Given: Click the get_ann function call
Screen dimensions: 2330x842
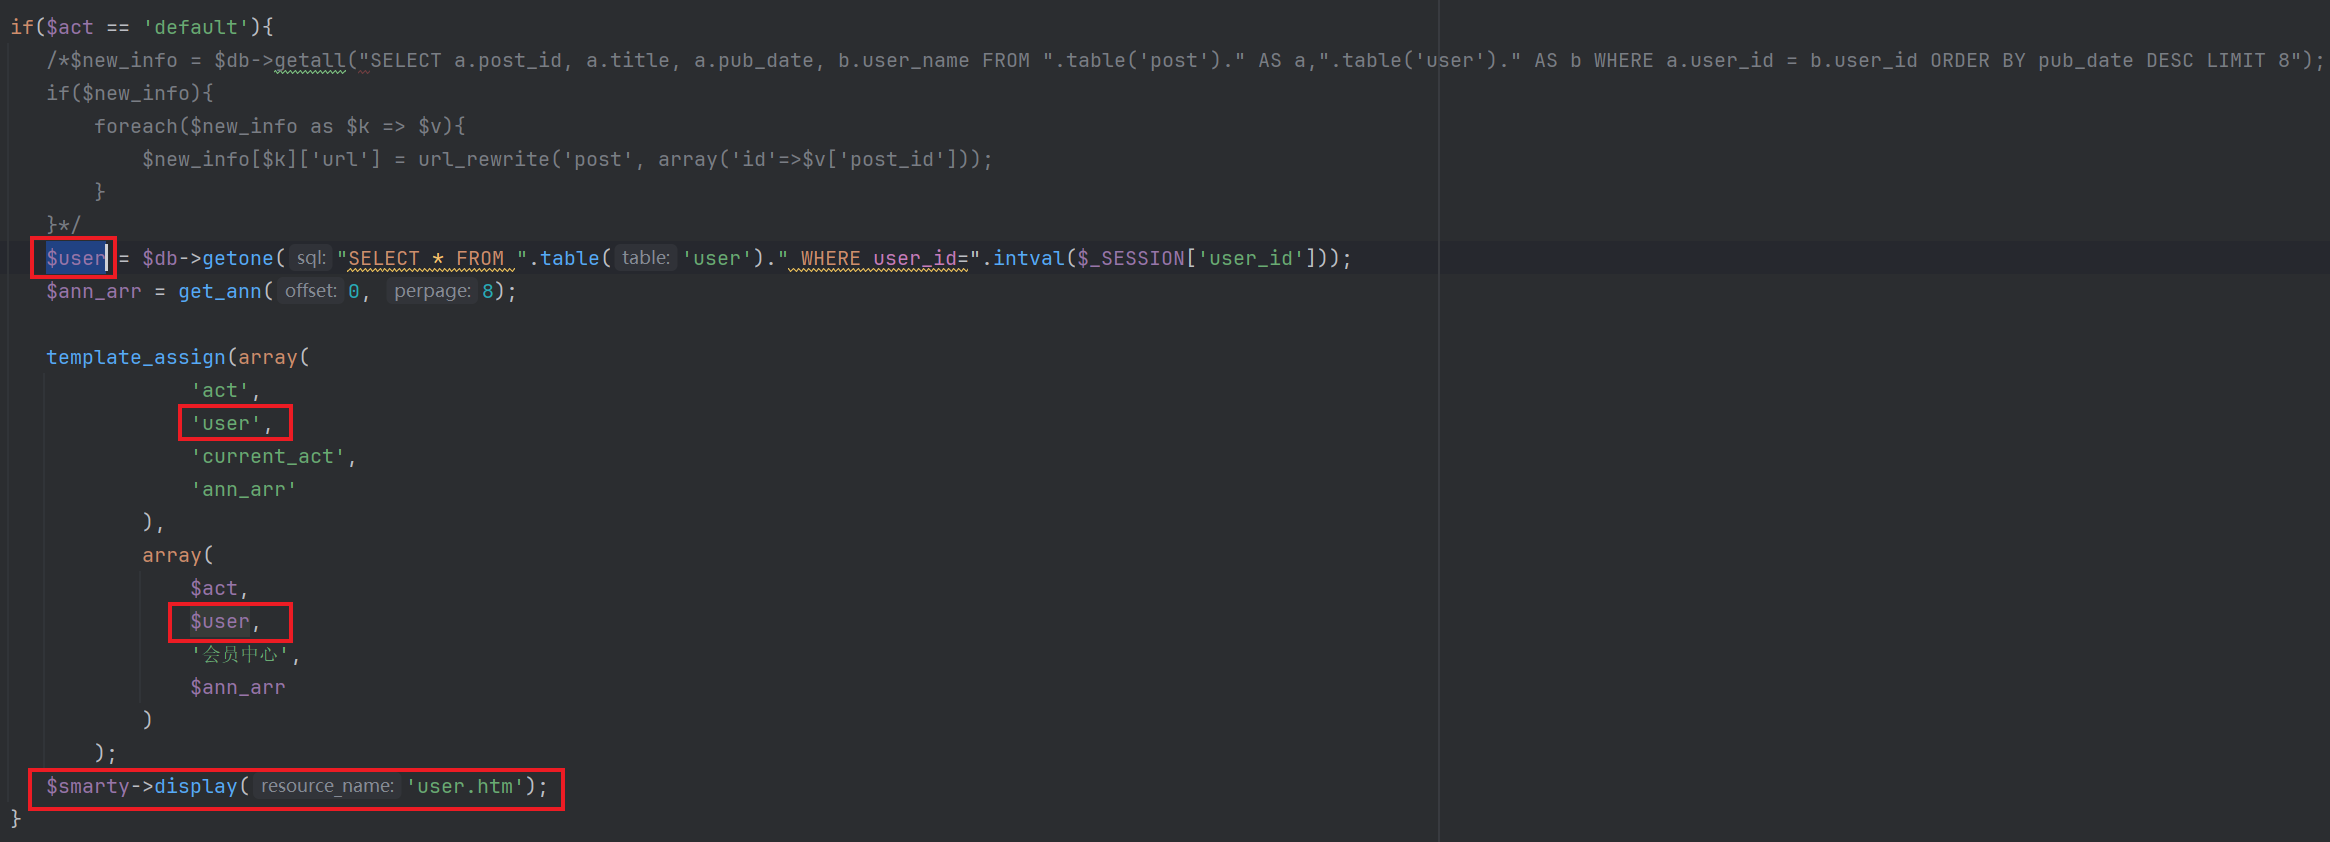Looking at the screenshot, I should [x=219, y=291].
